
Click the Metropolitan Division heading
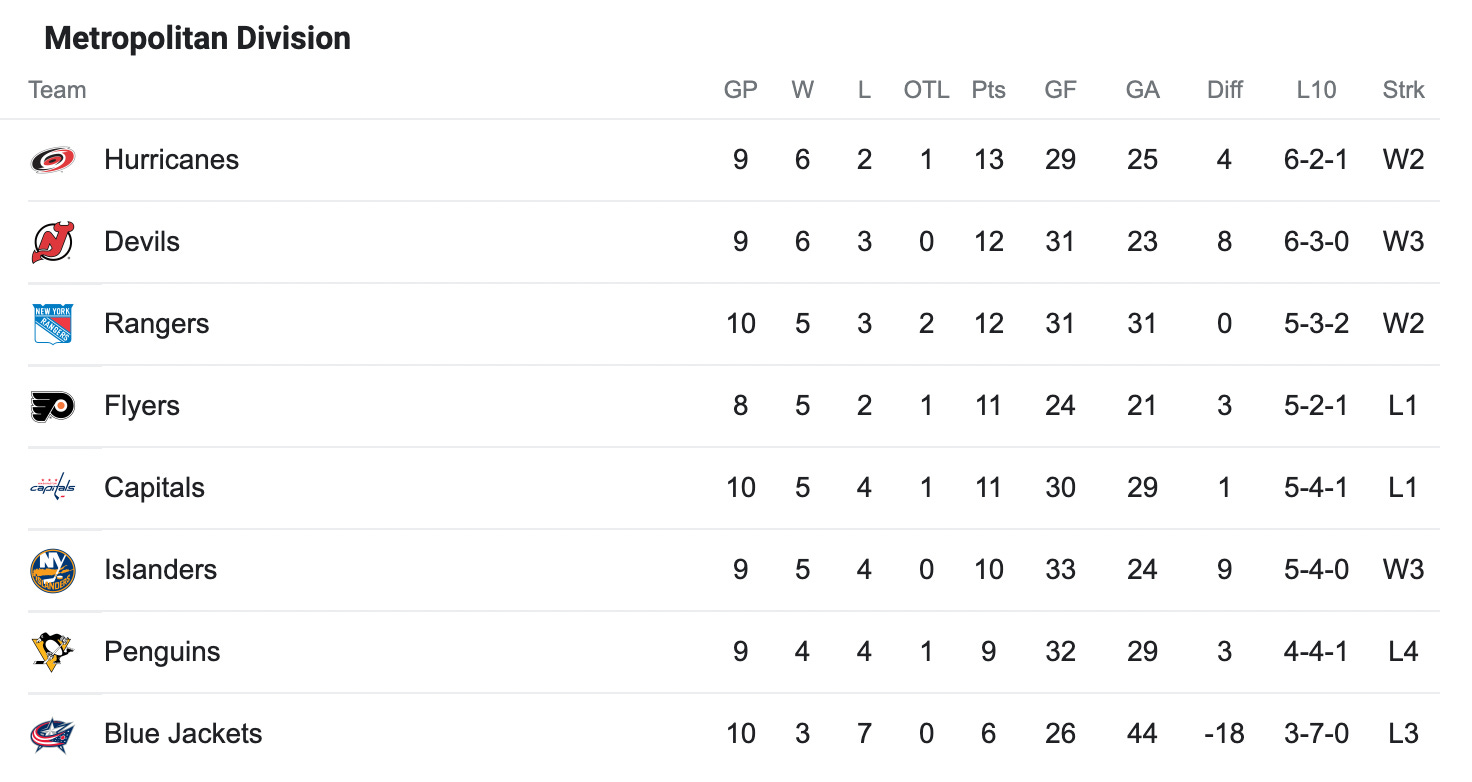coord(198,39)
